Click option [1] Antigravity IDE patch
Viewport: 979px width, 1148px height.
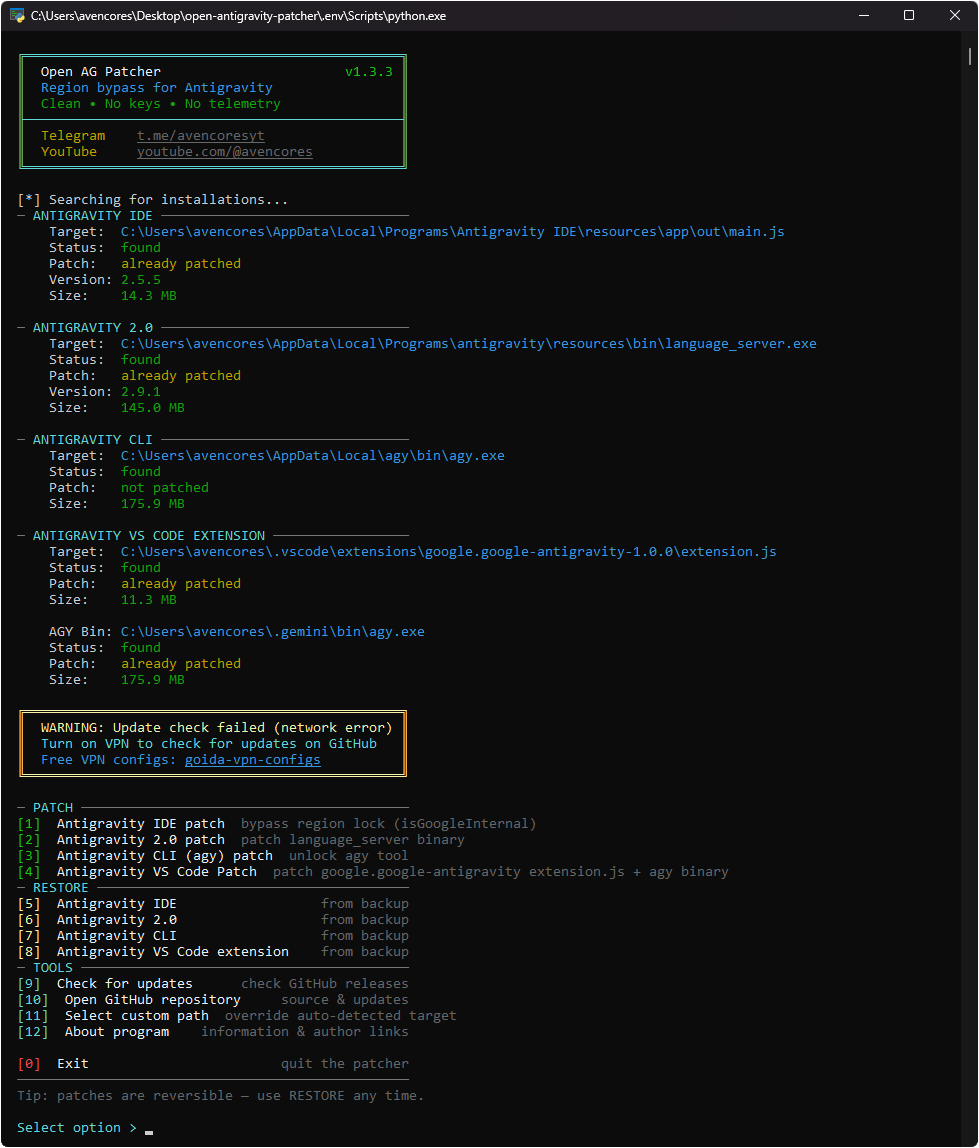click(x=122, y=824)
